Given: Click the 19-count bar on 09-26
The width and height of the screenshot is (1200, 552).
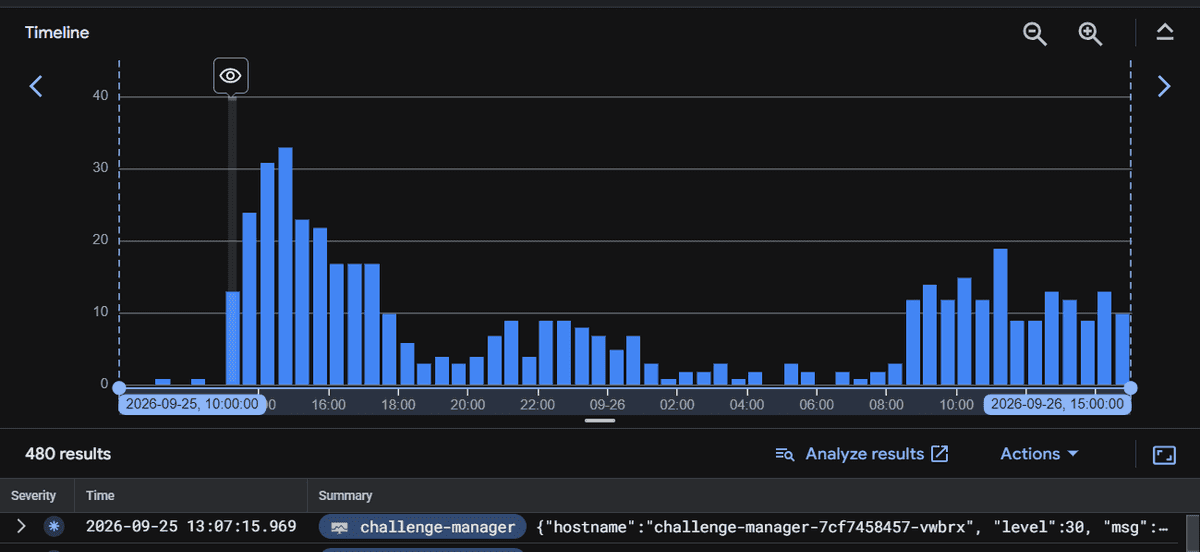Looking at the screenshot, I should [x=1000, y=317].
